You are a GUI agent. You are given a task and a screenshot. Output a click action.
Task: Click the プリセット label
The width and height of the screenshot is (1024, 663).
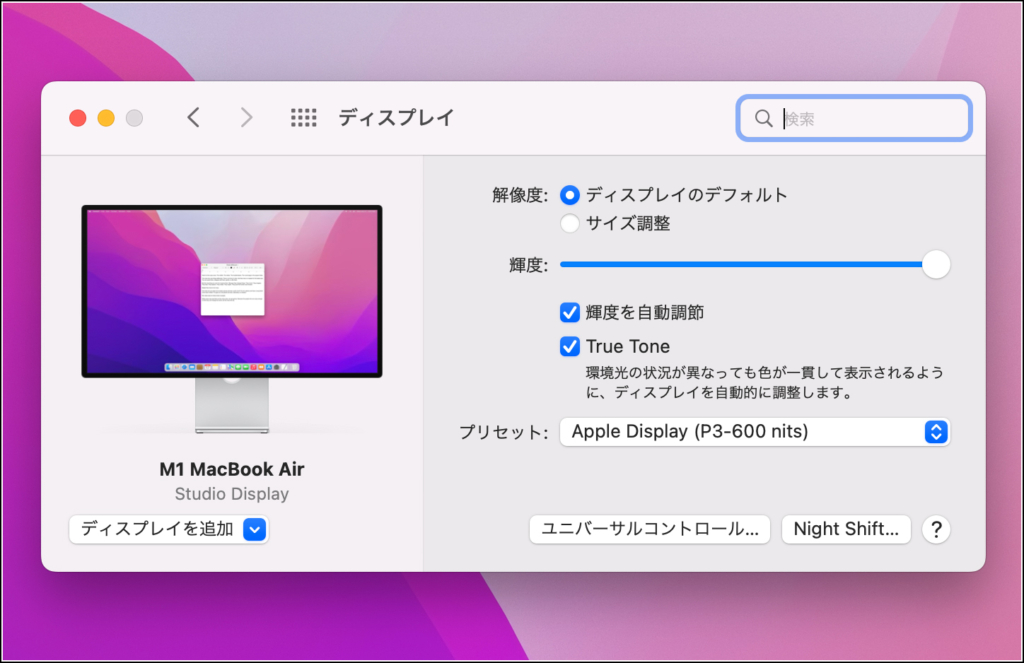(504, 432)
